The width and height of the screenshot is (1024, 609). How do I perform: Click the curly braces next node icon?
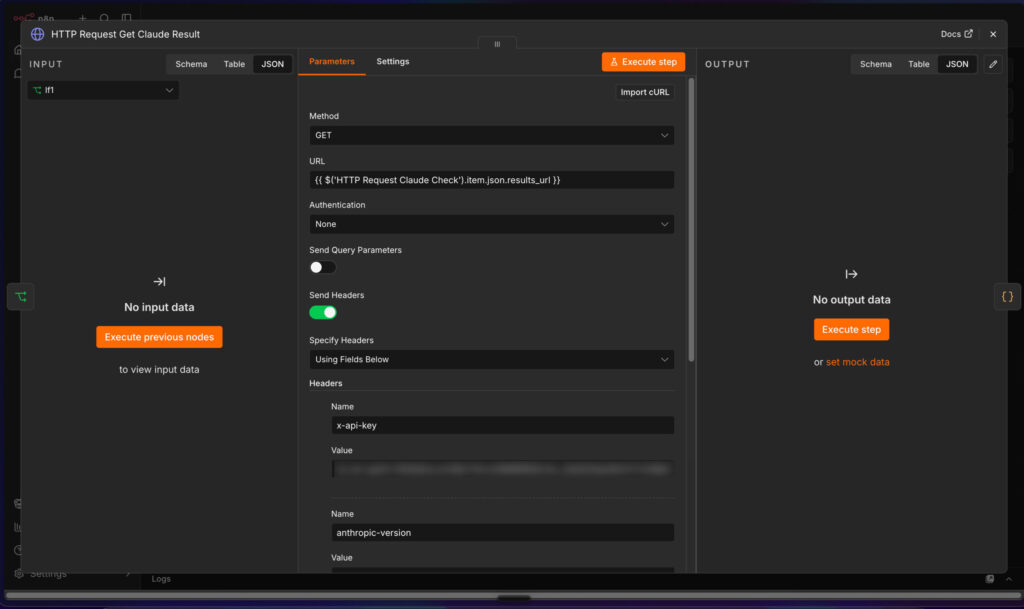(x=1007, y=296)
